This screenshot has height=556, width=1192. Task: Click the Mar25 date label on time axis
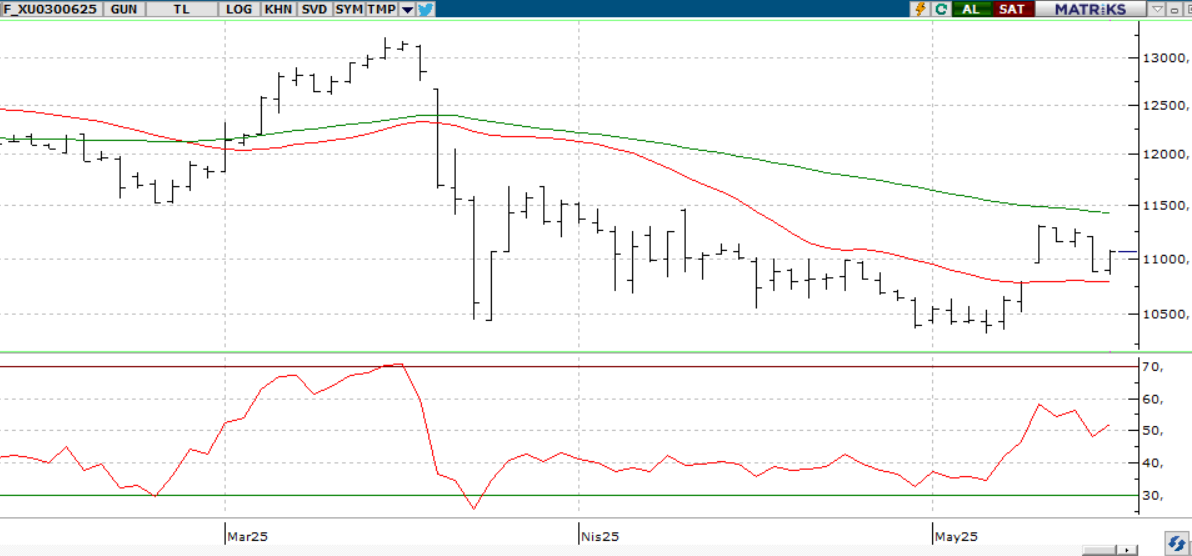(x=248, y=536)
